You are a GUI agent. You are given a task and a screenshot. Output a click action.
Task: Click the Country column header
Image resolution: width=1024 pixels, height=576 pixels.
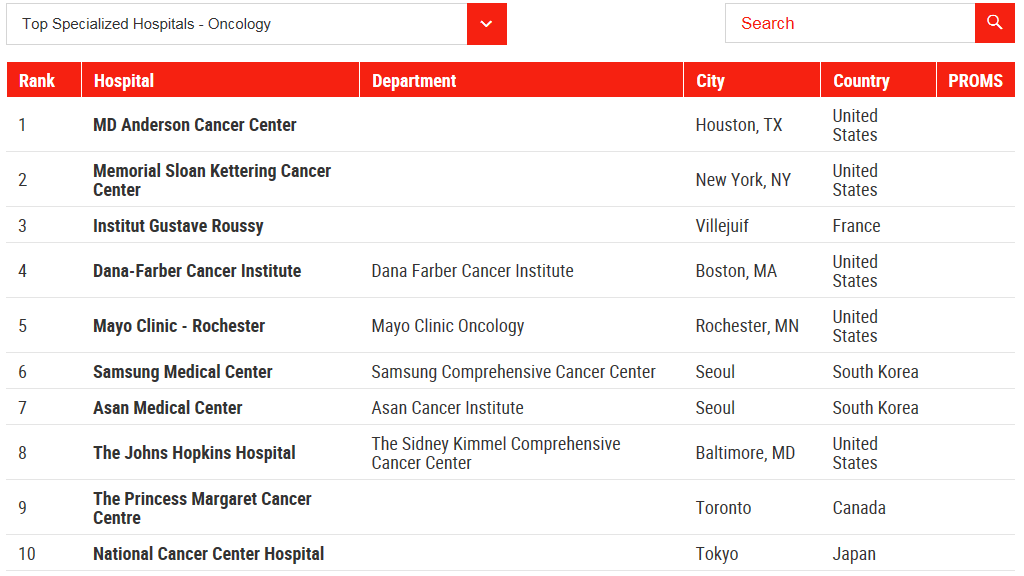coord(861,81)
